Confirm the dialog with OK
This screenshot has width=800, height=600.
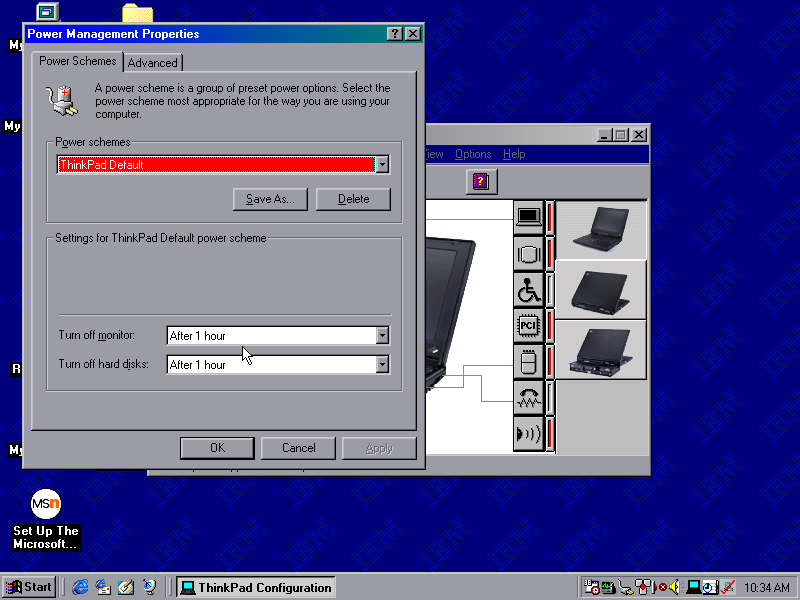coord(217,448)
